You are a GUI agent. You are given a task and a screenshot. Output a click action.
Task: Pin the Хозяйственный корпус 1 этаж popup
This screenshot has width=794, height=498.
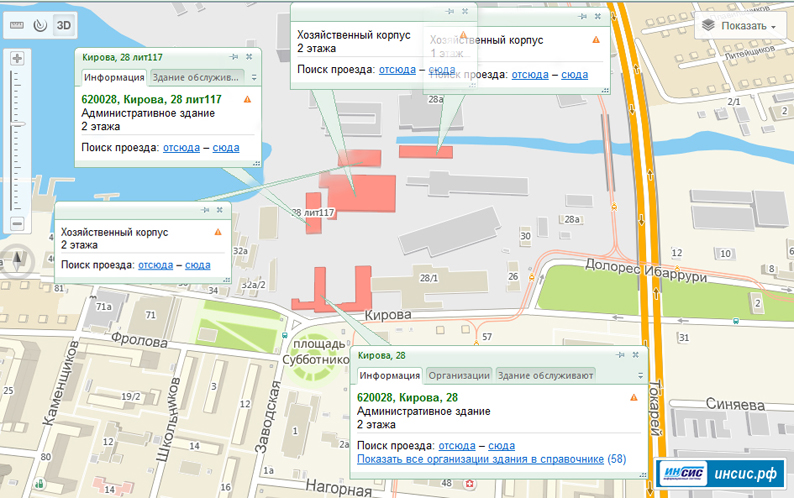point(582,16)
